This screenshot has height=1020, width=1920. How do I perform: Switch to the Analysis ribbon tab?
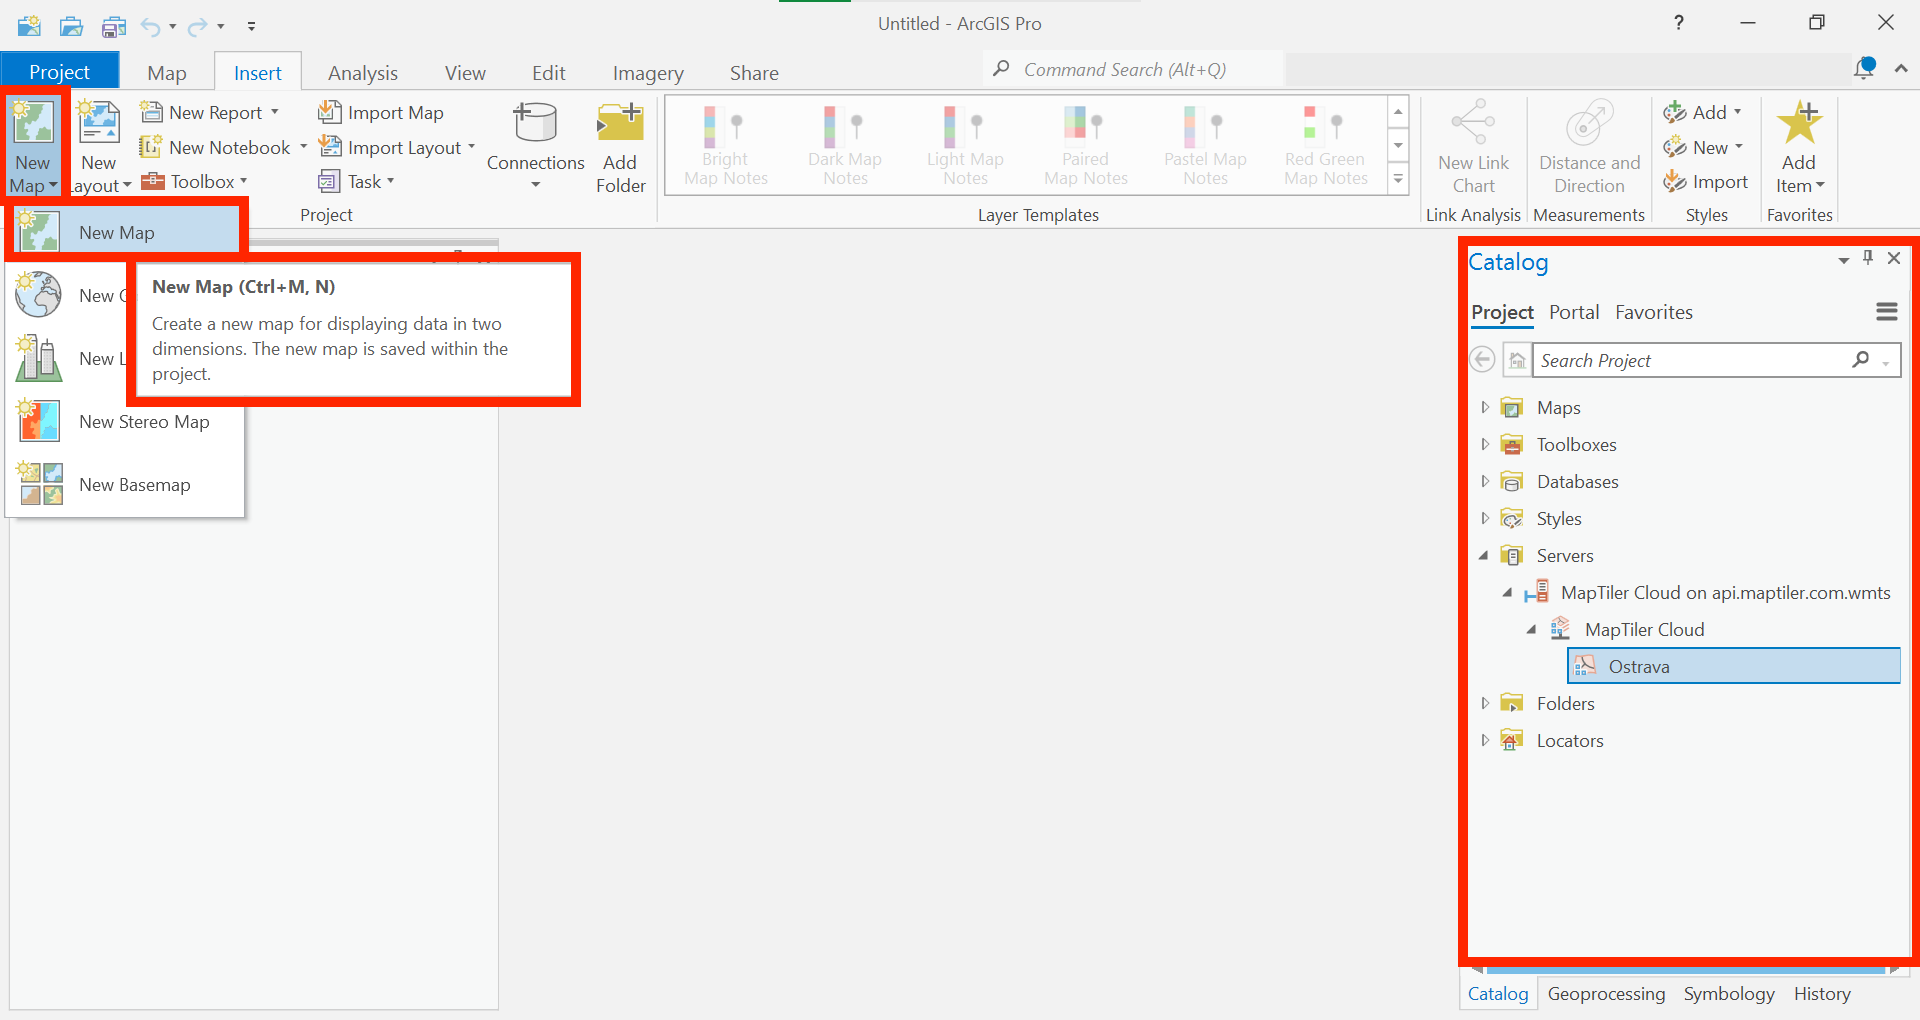pos(362,73)
